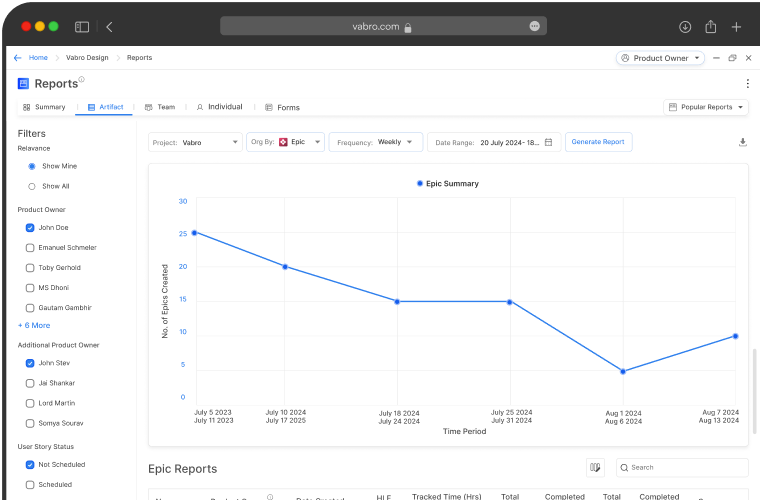Click the back arrow next to Home
760x500 pixels.
[18, 58]
